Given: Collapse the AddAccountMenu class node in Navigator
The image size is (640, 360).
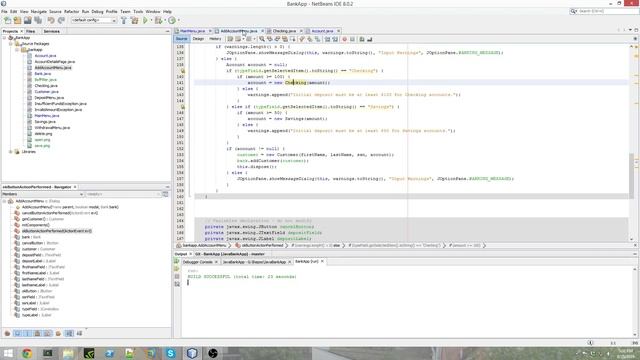Looking at the screenshot, I should click(x=4, y=201).
